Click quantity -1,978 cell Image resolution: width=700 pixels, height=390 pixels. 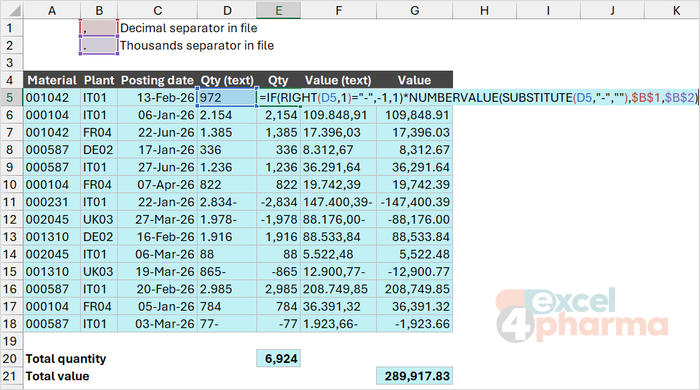279,219
